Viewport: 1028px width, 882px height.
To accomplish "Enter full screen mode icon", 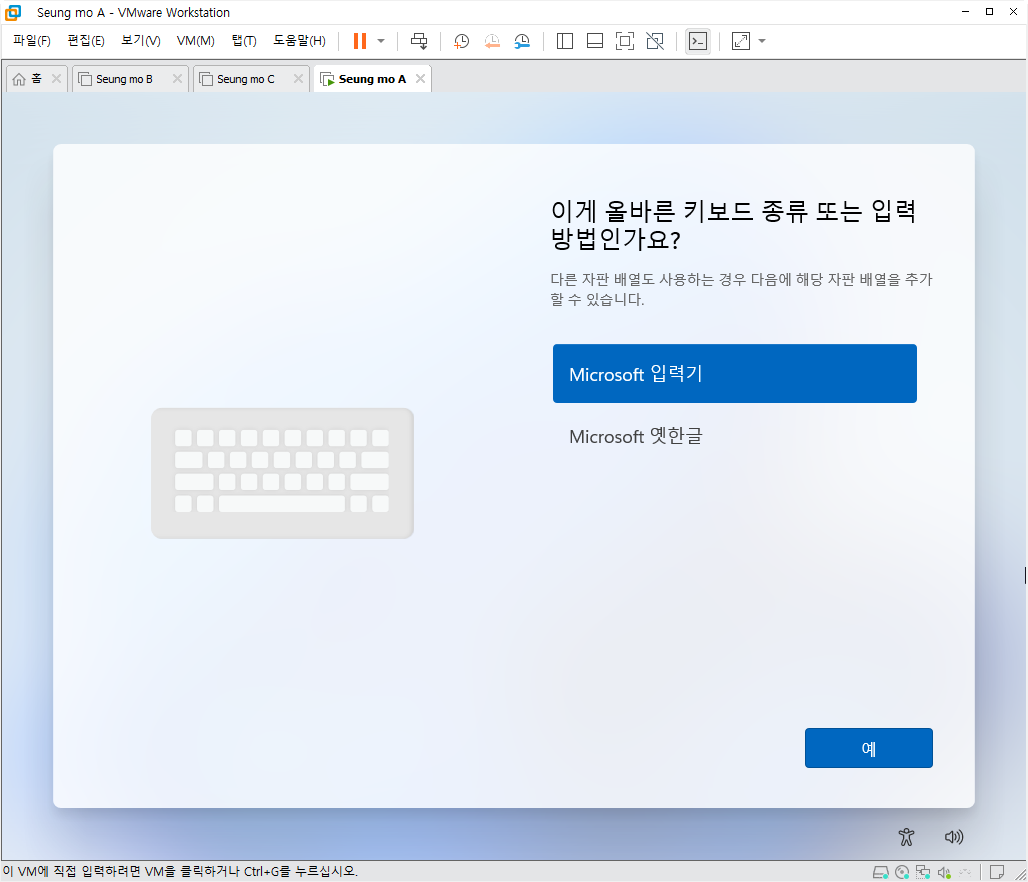I will click(625, 41).
